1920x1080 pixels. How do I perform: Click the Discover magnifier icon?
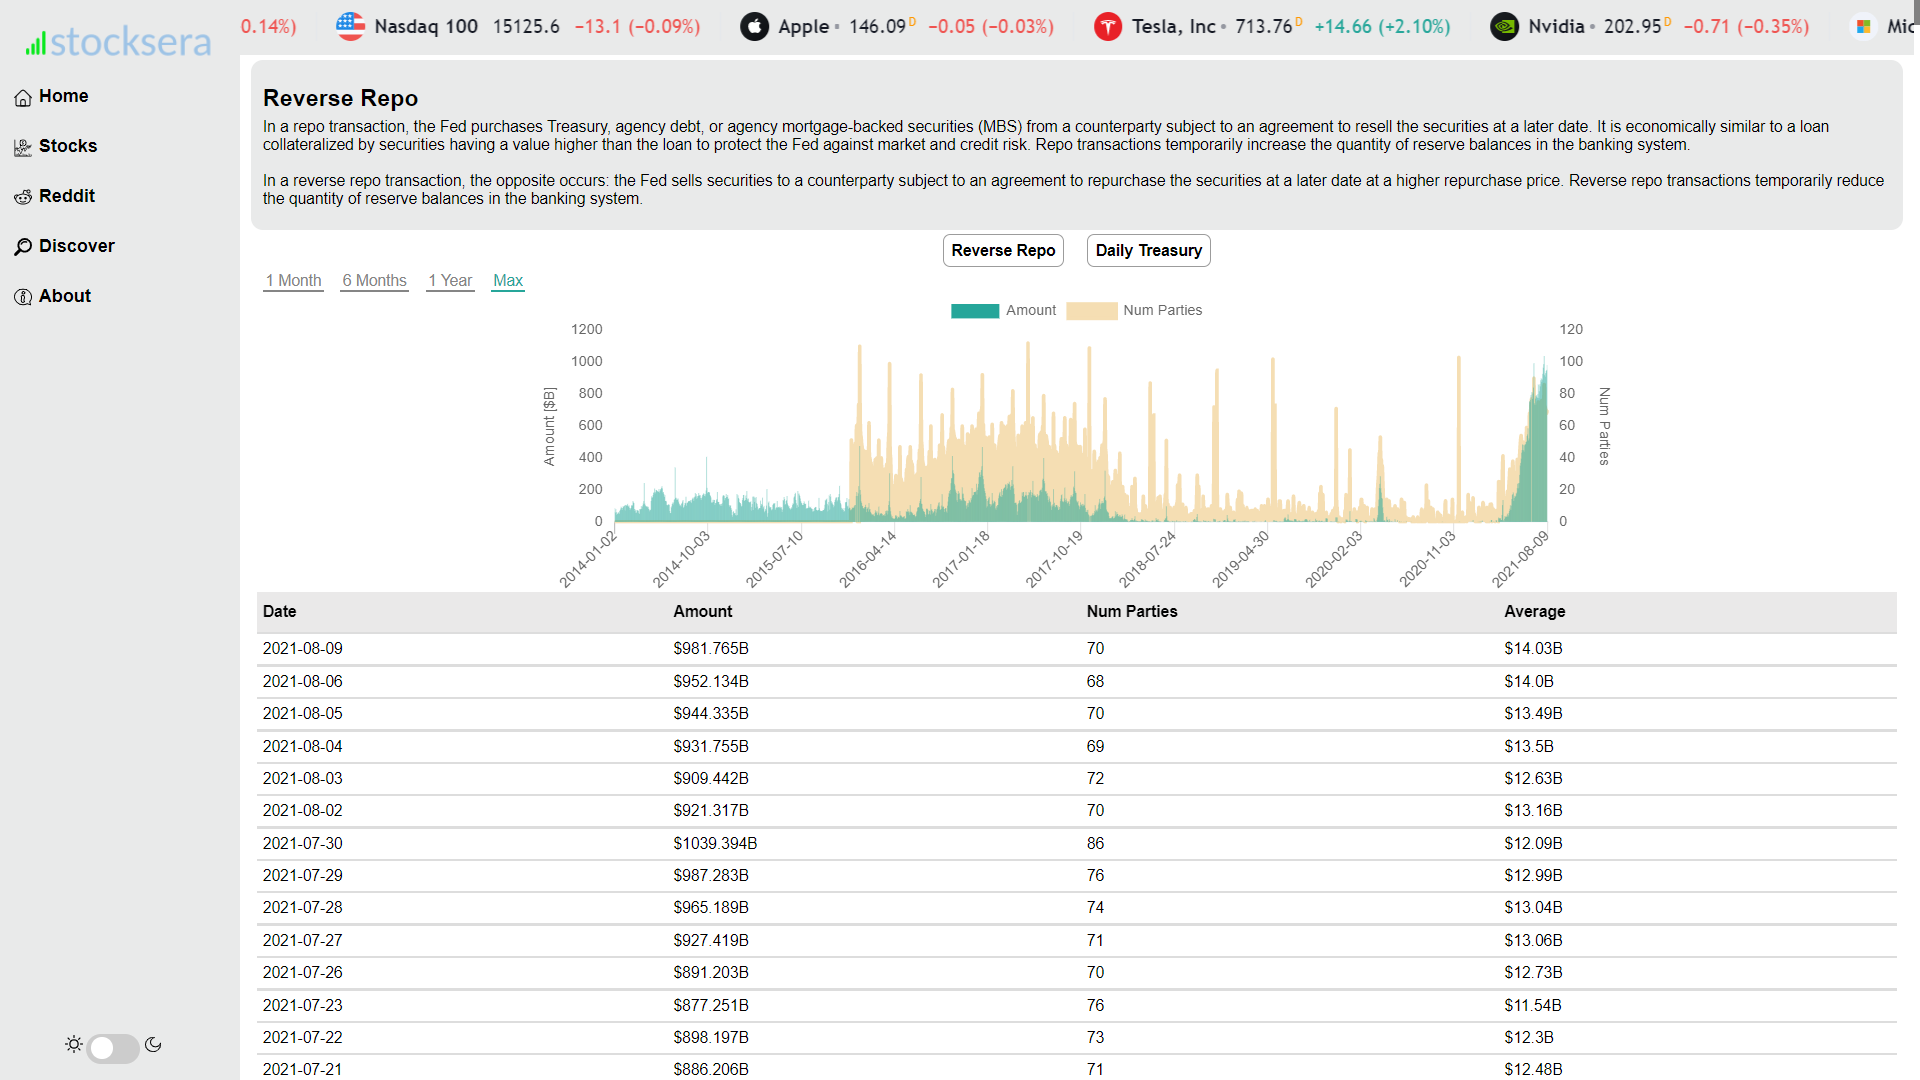[23, 247]
